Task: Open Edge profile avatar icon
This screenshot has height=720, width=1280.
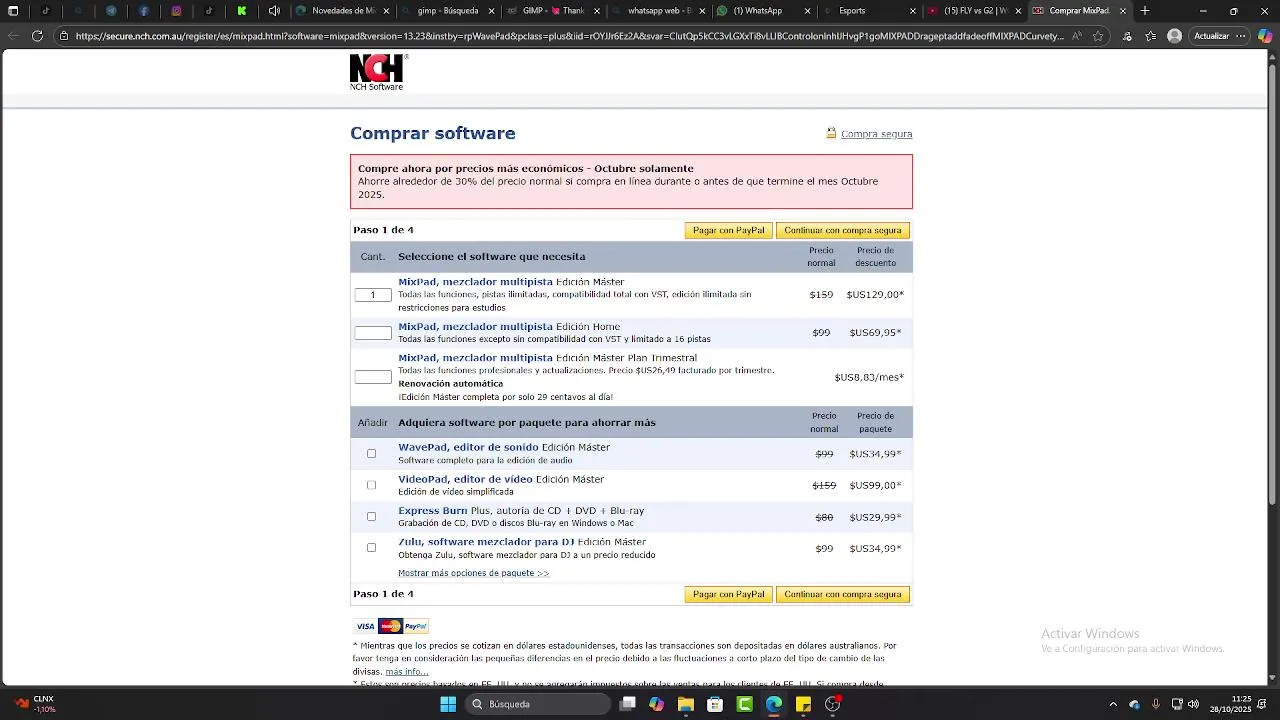Action: coord(1174,36)
